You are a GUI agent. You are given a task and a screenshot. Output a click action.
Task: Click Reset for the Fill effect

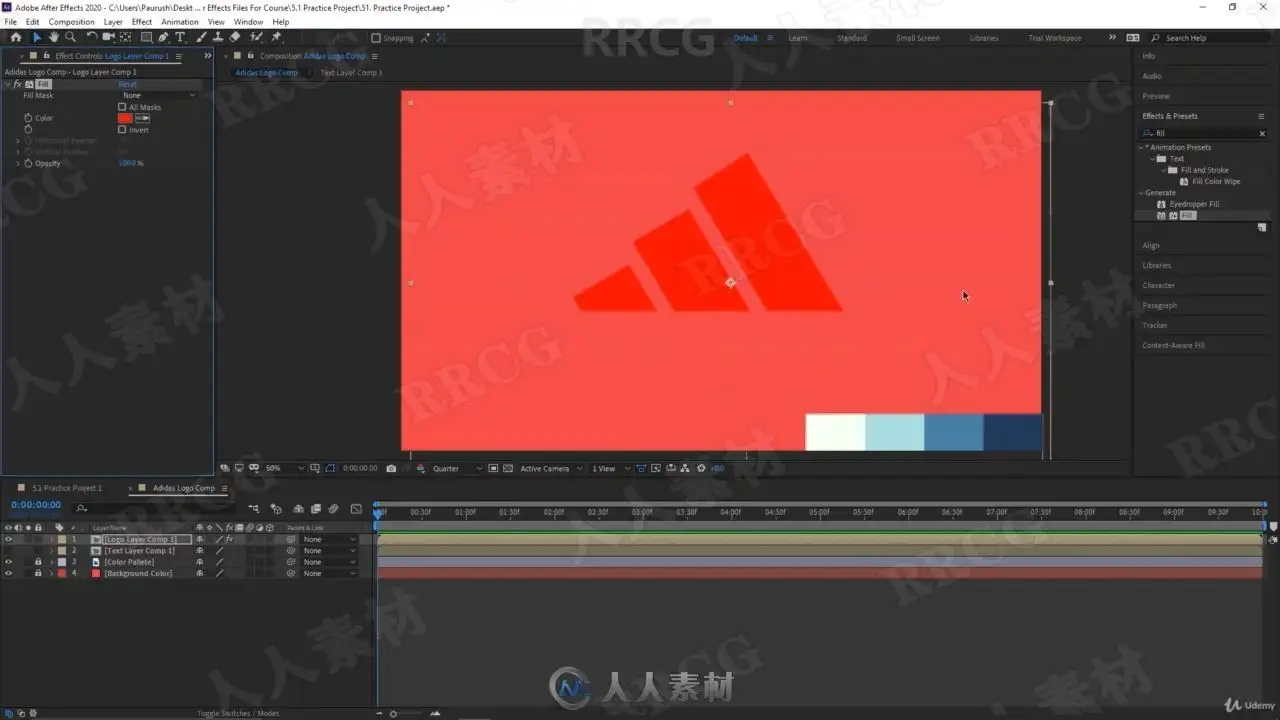[x=128, y=84]
